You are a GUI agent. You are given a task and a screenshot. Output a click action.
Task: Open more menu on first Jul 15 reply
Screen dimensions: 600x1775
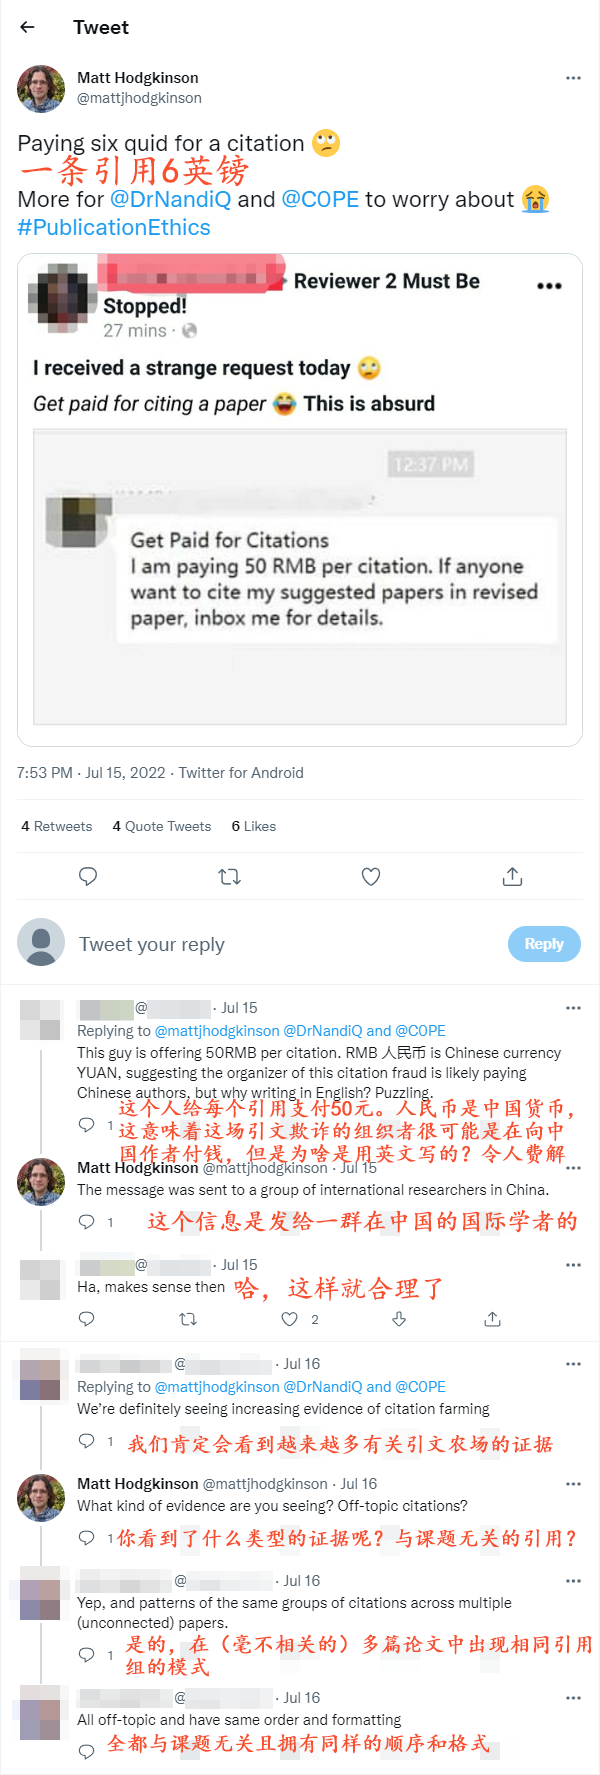click(573, 1008)
